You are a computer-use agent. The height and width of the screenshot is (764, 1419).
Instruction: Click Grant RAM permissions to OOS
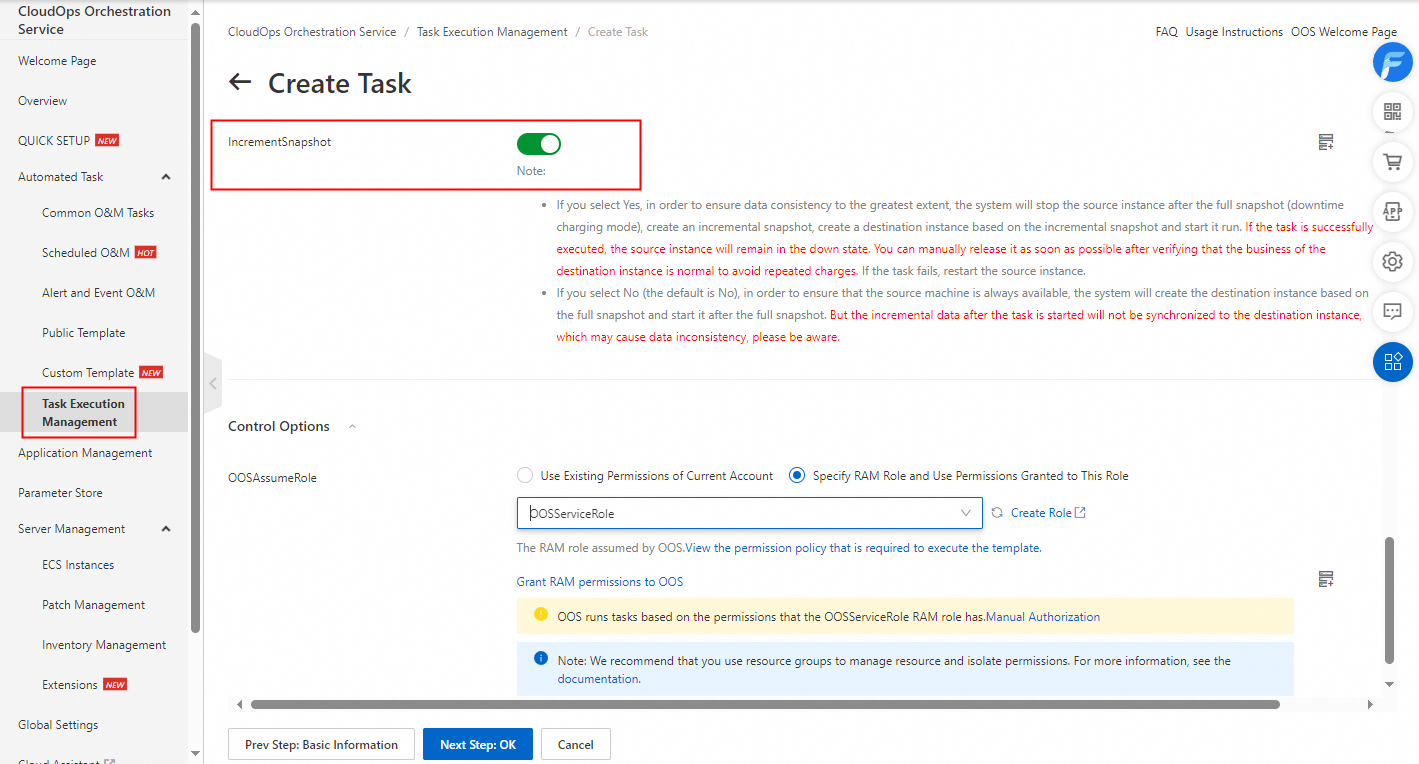pyautogui.click(x=600, y=582)
